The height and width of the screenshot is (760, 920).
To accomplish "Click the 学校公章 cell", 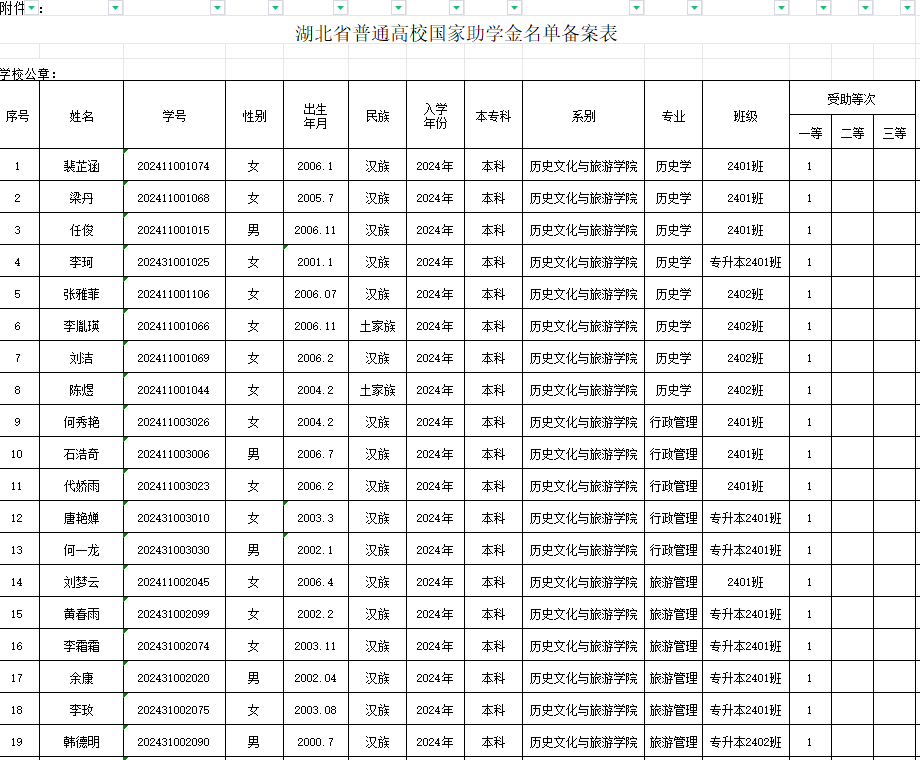I will [30, 74].
